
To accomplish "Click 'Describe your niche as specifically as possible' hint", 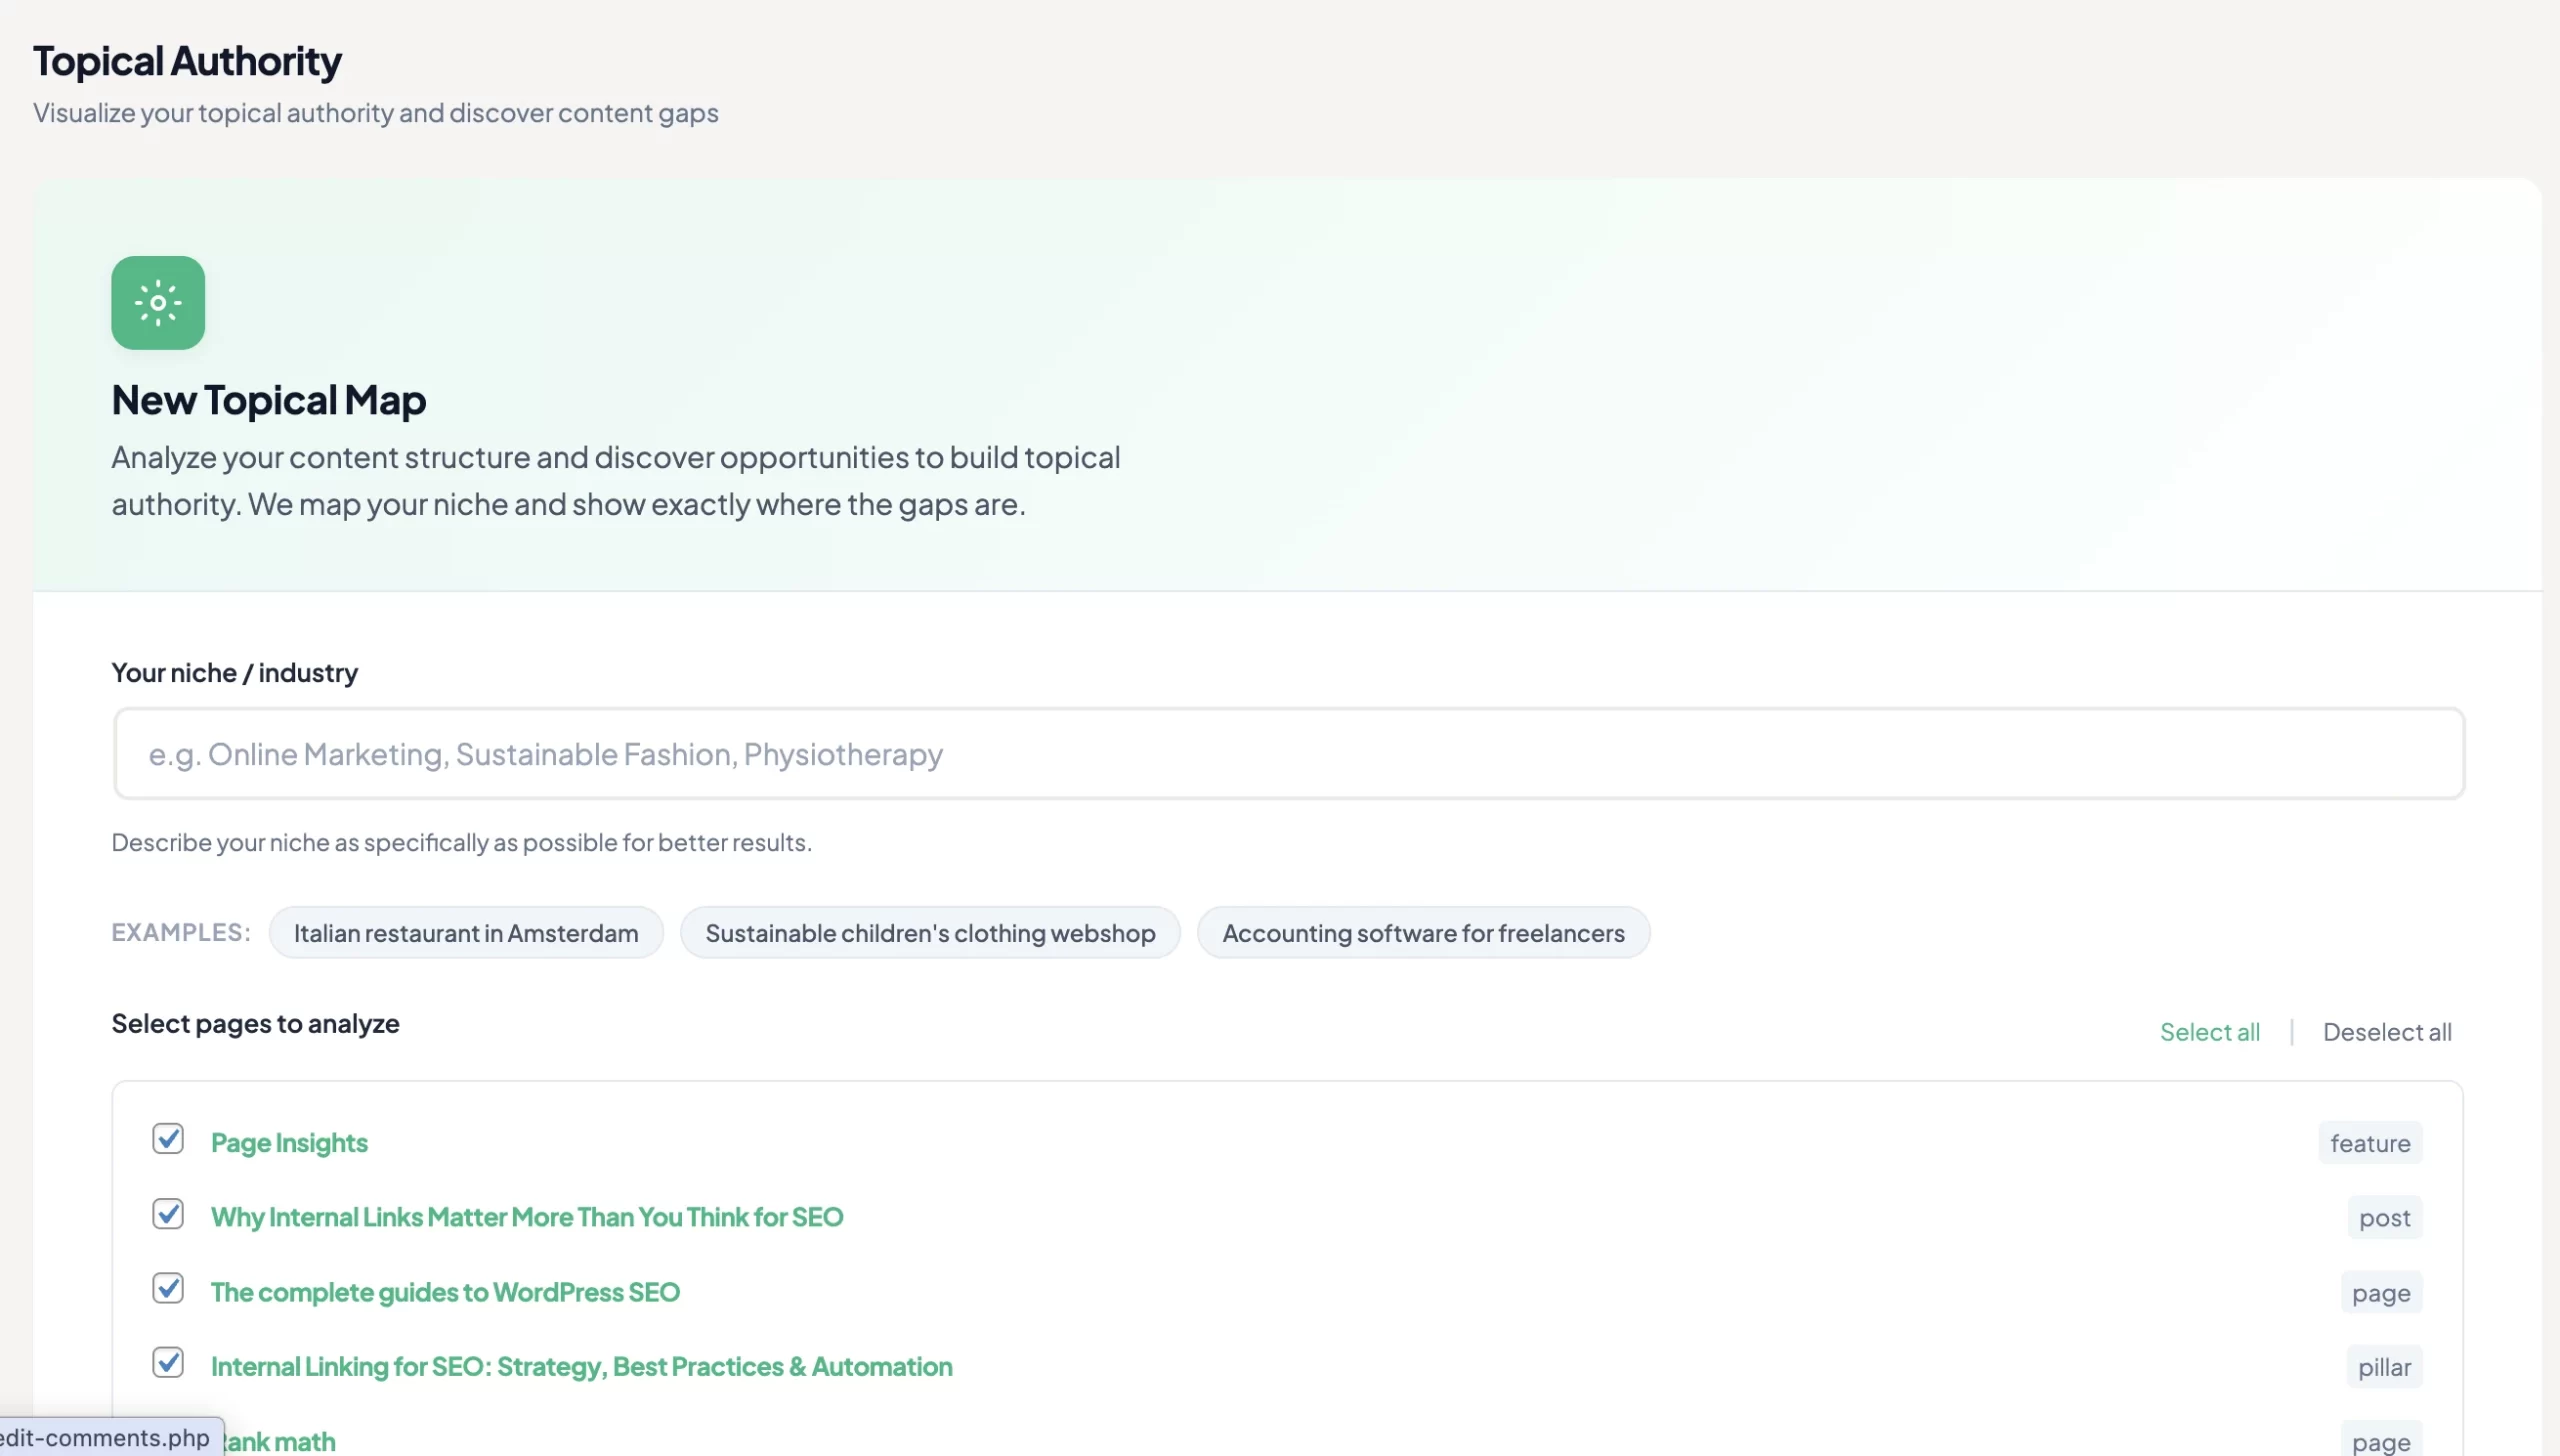I will [x=461, y=842].
